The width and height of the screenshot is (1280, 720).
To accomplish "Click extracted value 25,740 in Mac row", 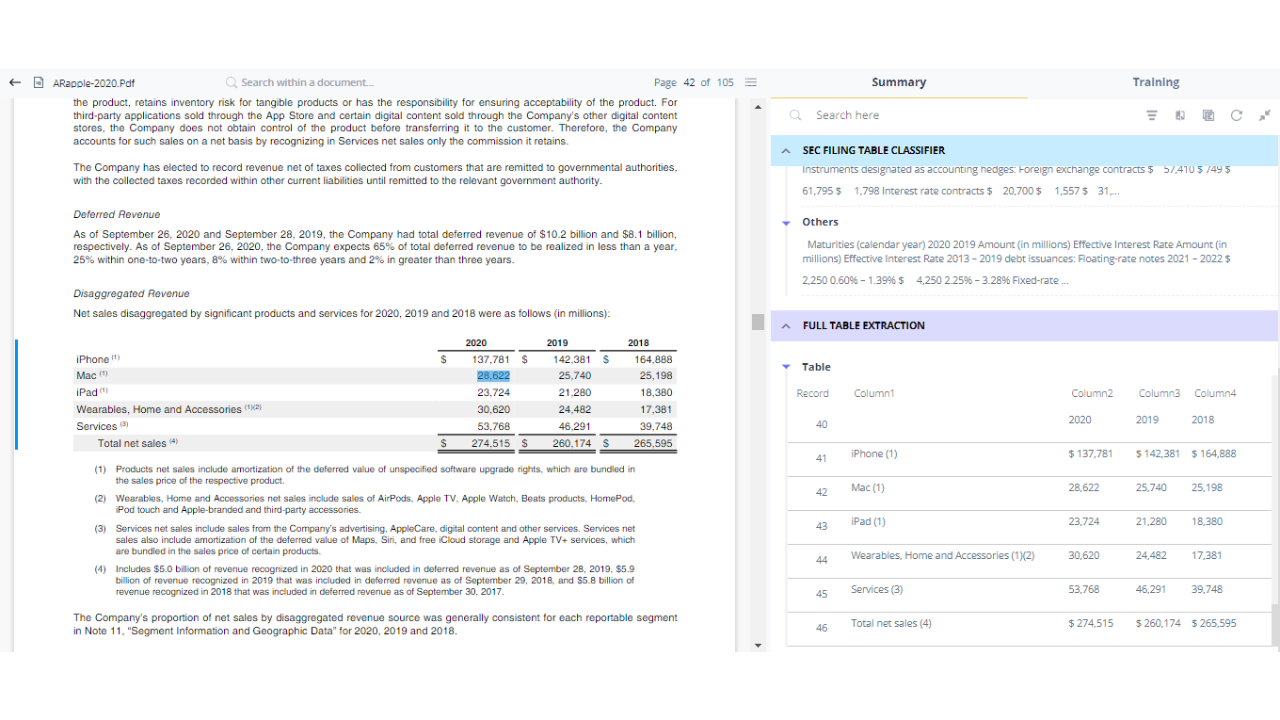I will click(x=1151, y=488).
